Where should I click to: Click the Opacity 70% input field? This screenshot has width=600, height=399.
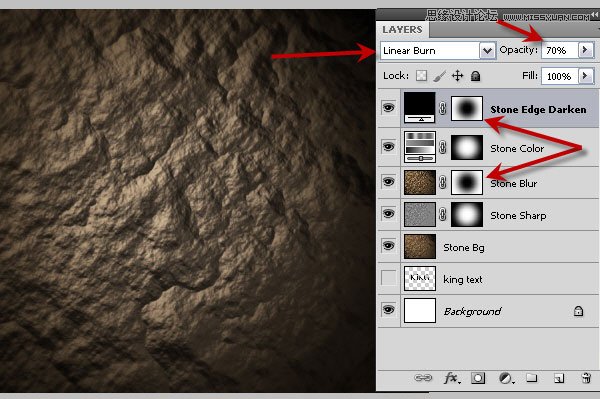coord(560,50)
